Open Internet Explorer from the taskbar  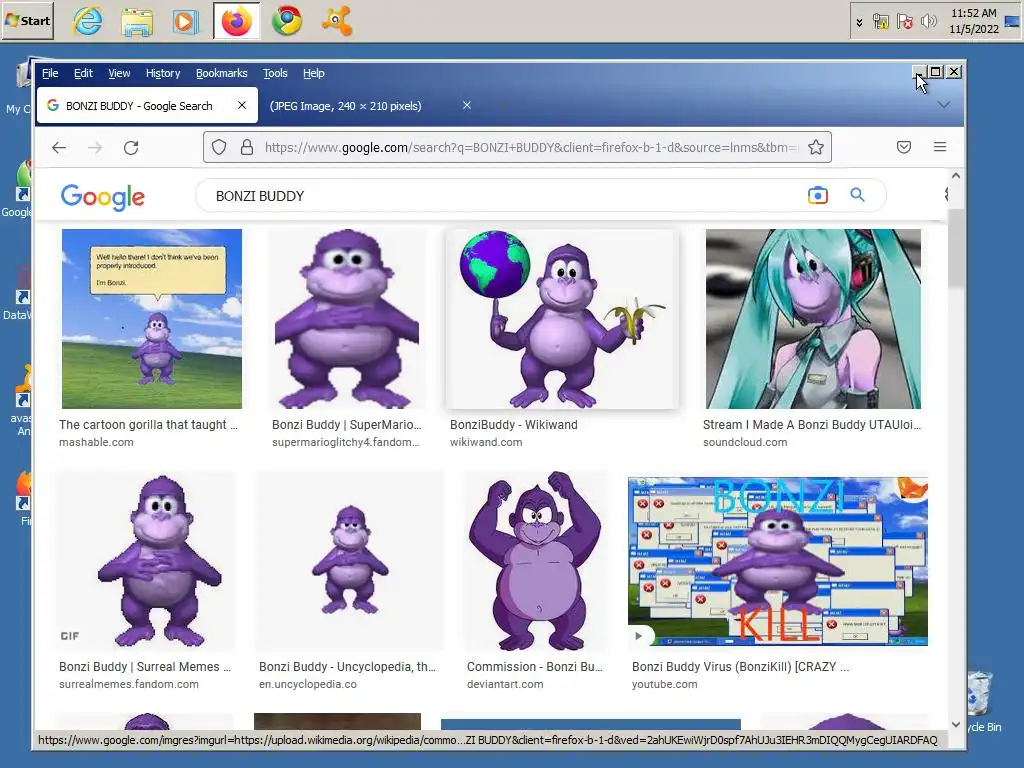(x=88, y=21)
